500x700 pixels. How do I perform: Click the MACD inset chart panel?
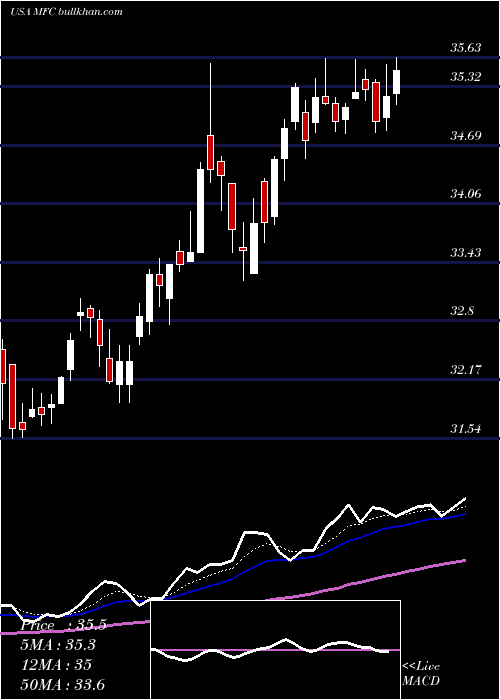[275, 650]
